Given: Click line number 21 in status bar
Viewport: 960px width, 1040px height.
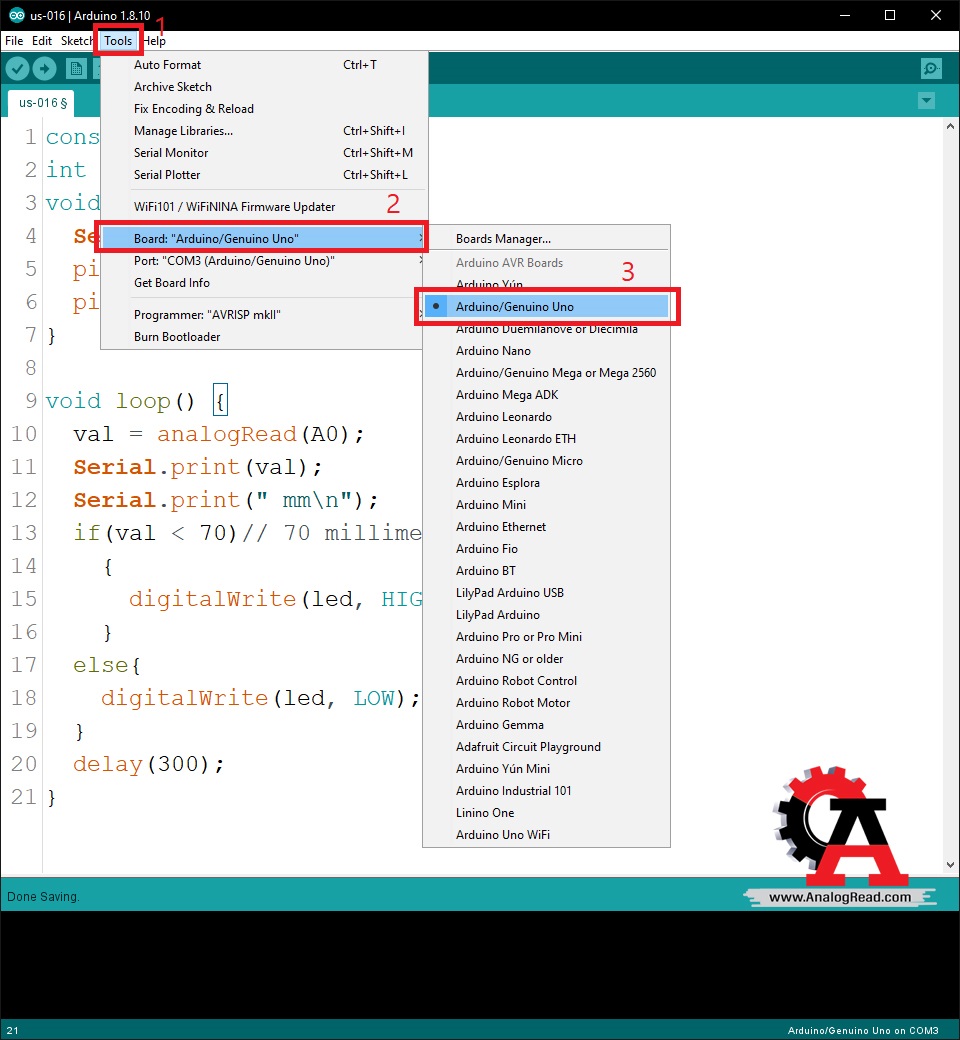Looking at the screenshot, I should (x=13, y=1031).
